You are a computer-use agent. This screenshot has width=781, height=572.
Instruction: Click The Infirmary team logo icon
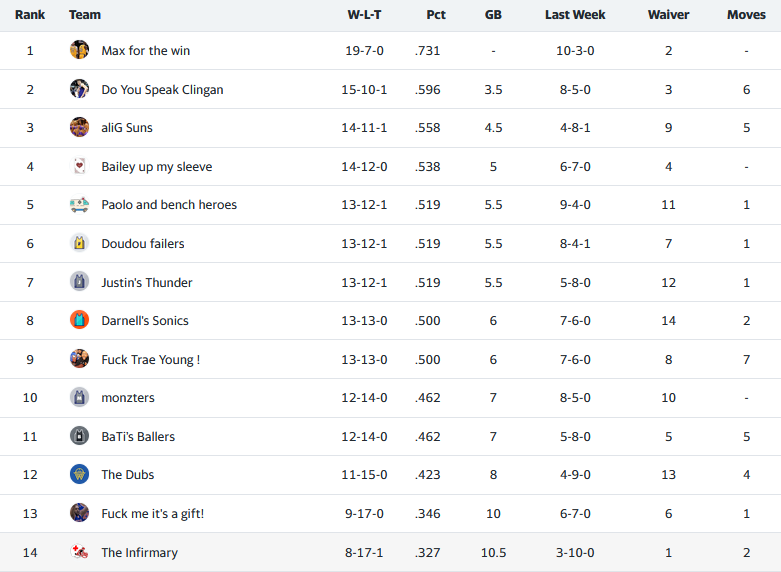point(80,552)
